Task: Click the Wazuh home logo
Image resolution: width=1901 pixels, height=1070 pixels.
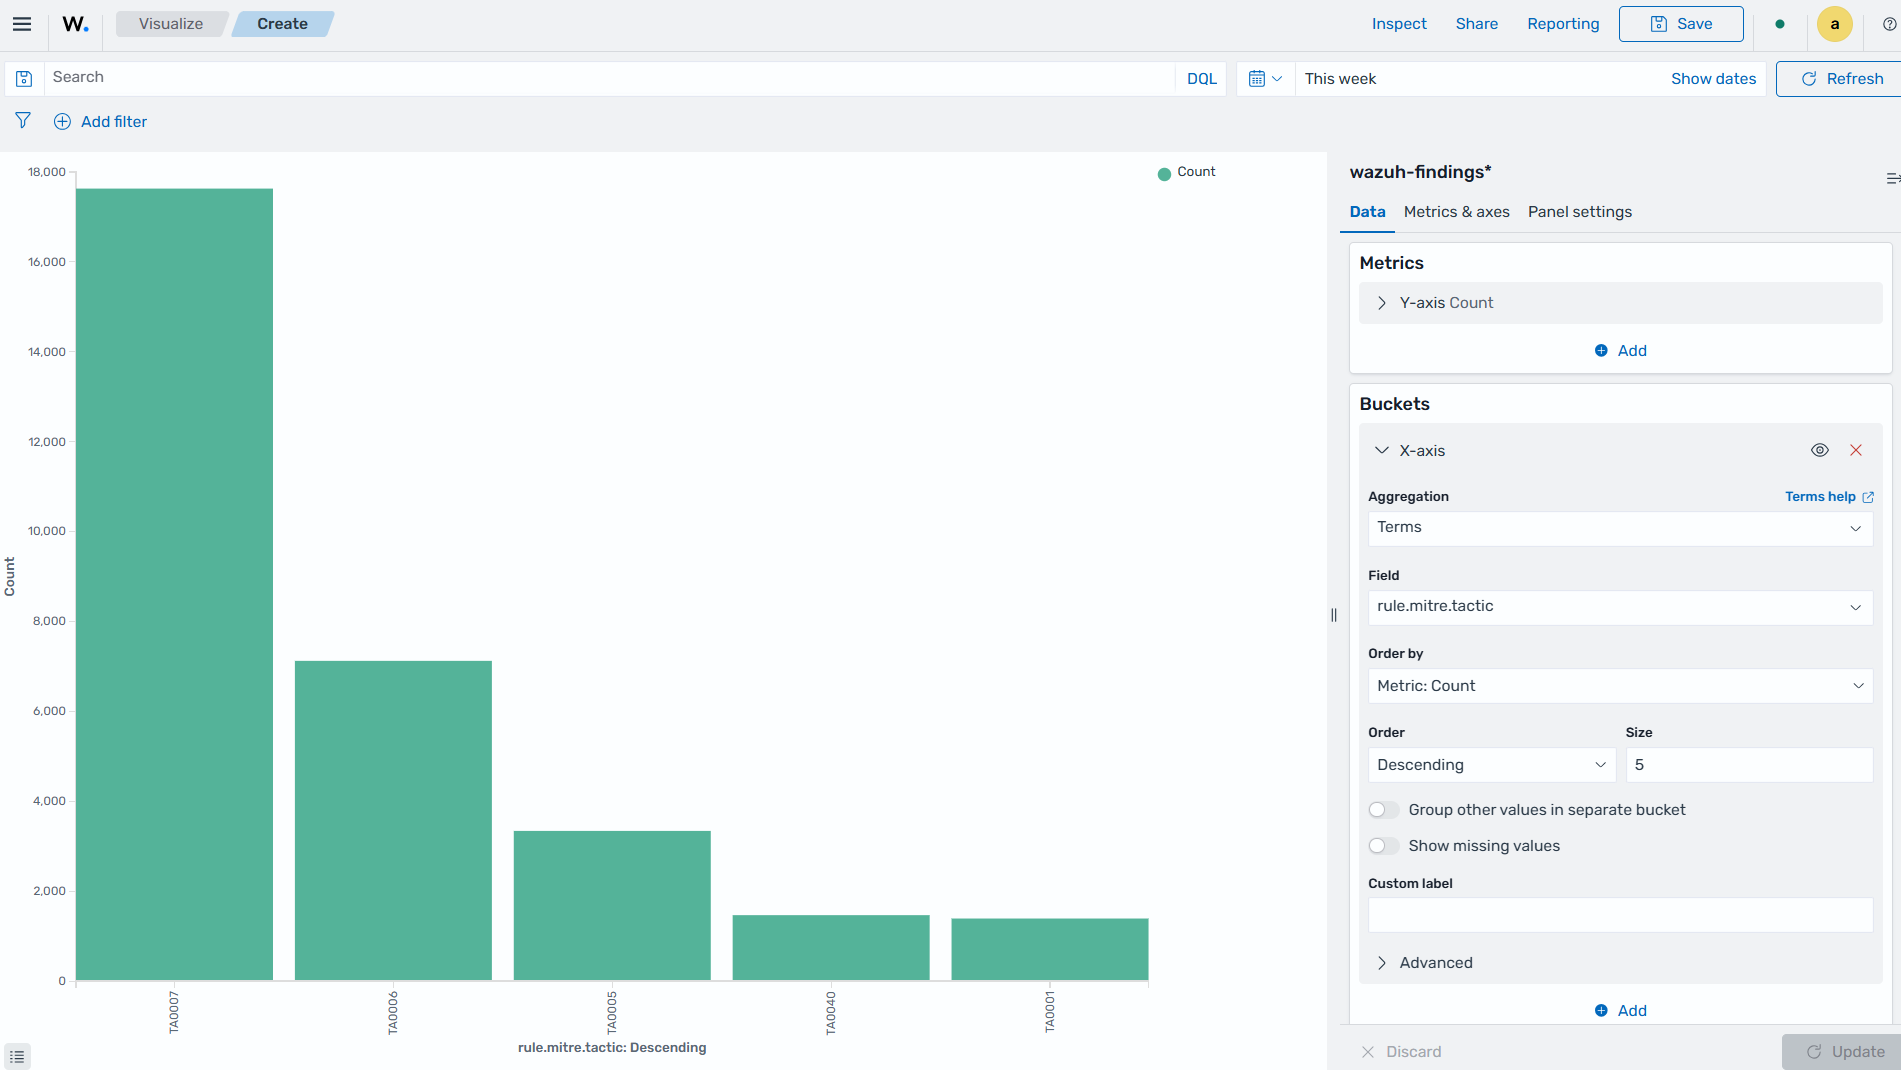Action: click(75, 24)
